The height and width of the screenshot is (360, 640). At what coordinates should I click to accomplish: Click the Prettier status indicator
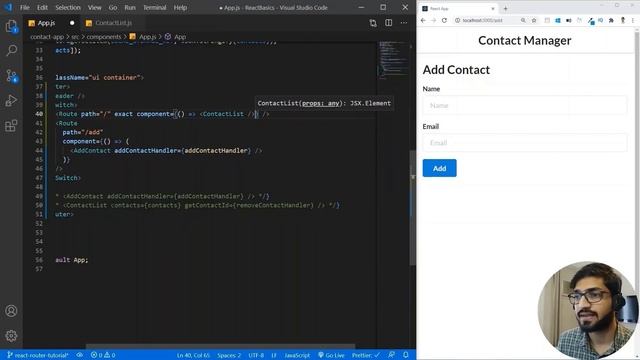[366, 355]
